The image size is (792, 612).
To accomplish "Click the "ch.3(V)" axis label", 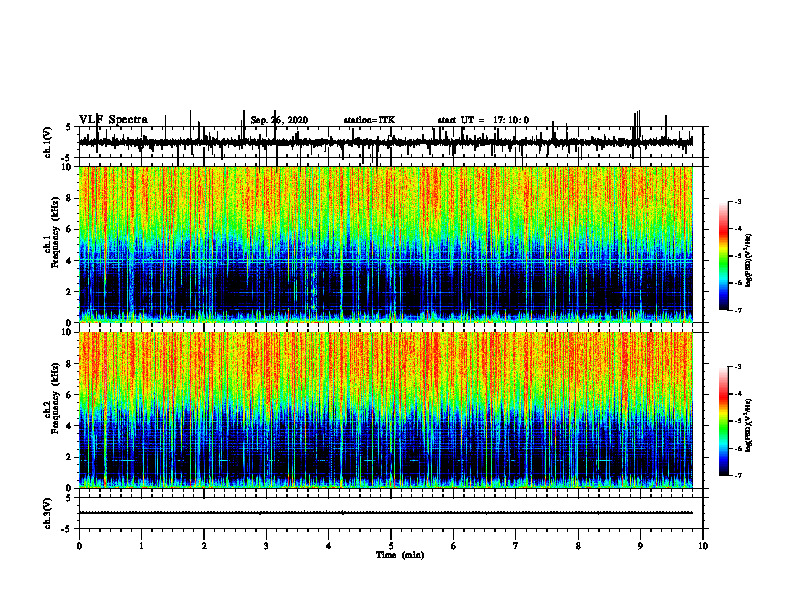I will [x=48, y=513].
